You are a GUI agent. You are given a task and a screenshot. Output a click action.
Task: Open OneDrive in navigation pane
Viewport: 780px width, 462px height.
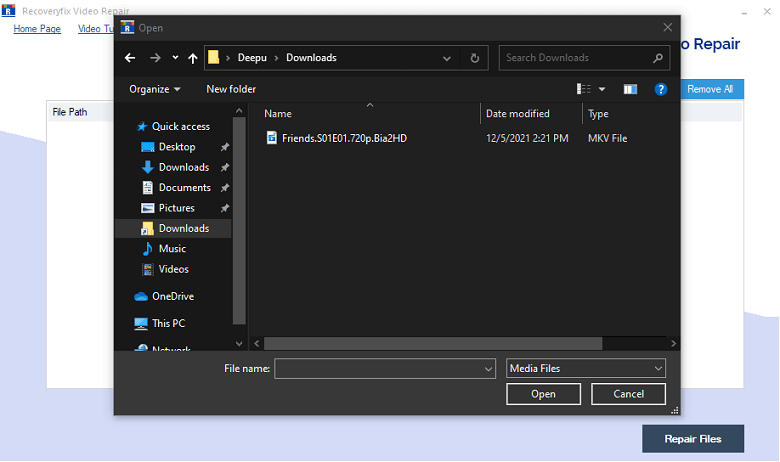pyautogui.click(x=173, y=296)
